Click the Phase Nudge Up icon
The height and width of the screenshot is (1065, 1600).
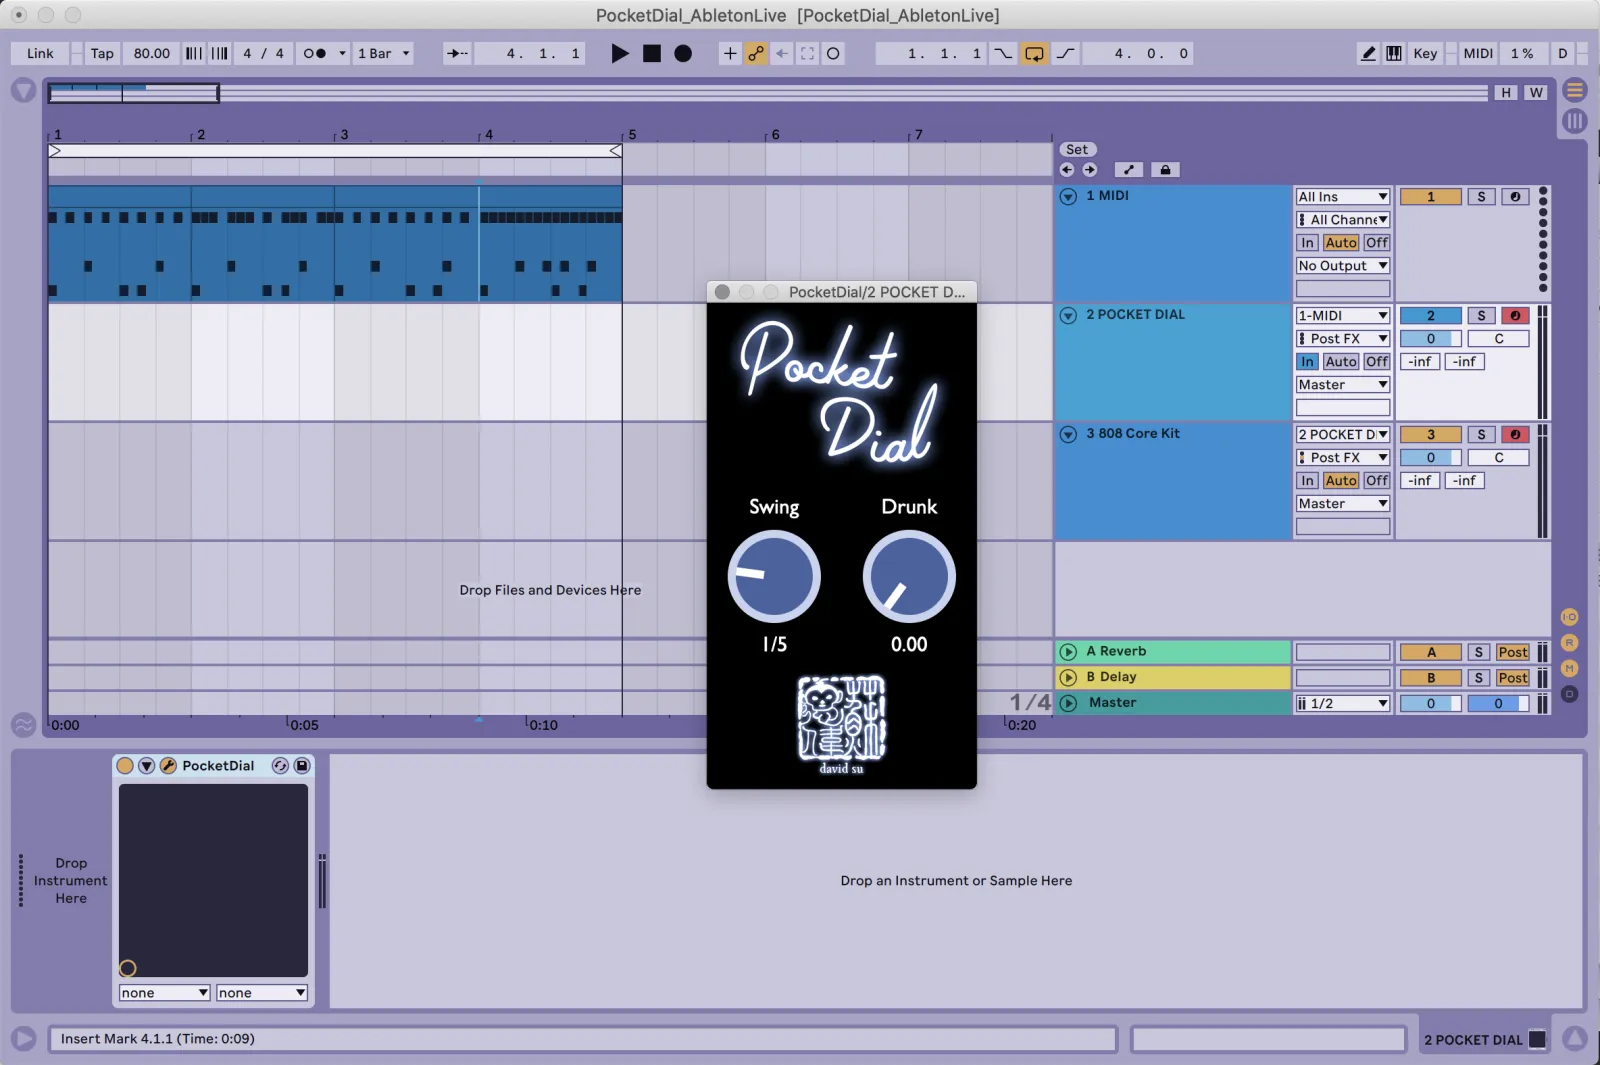[220, 54]
